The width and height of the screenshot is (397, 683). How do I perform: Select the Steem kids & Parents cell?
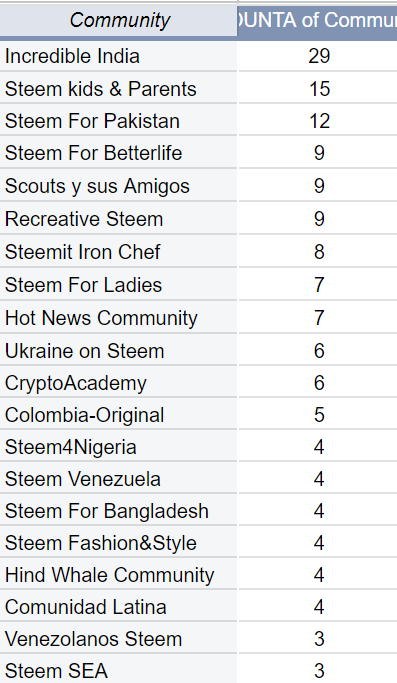tap(119, 89)
